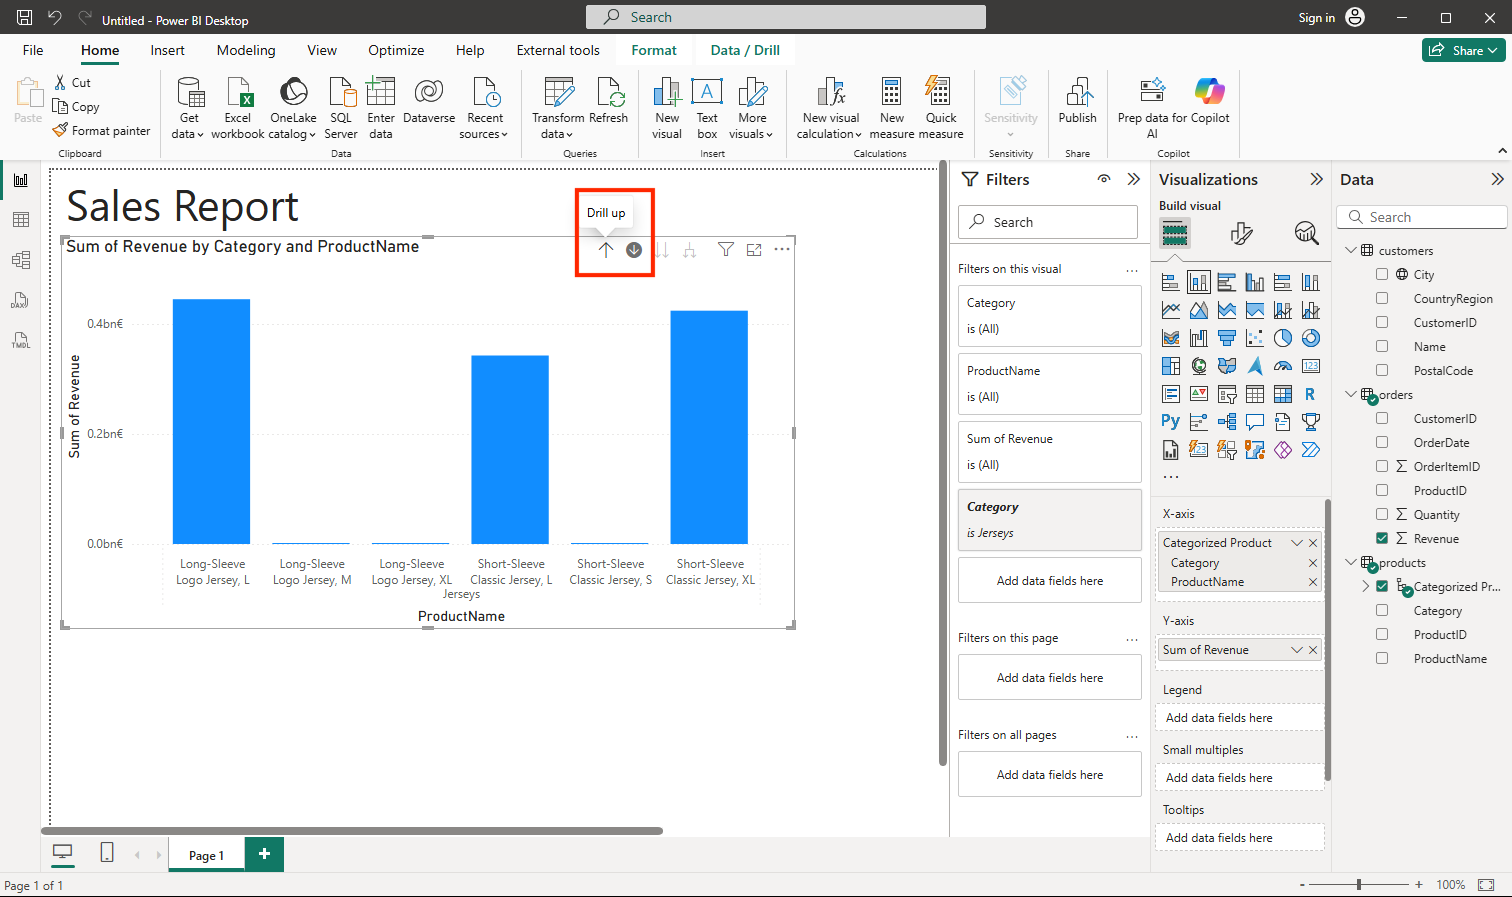
Task: Select the funnel chart visual
Action: [x=1227, y=338]
